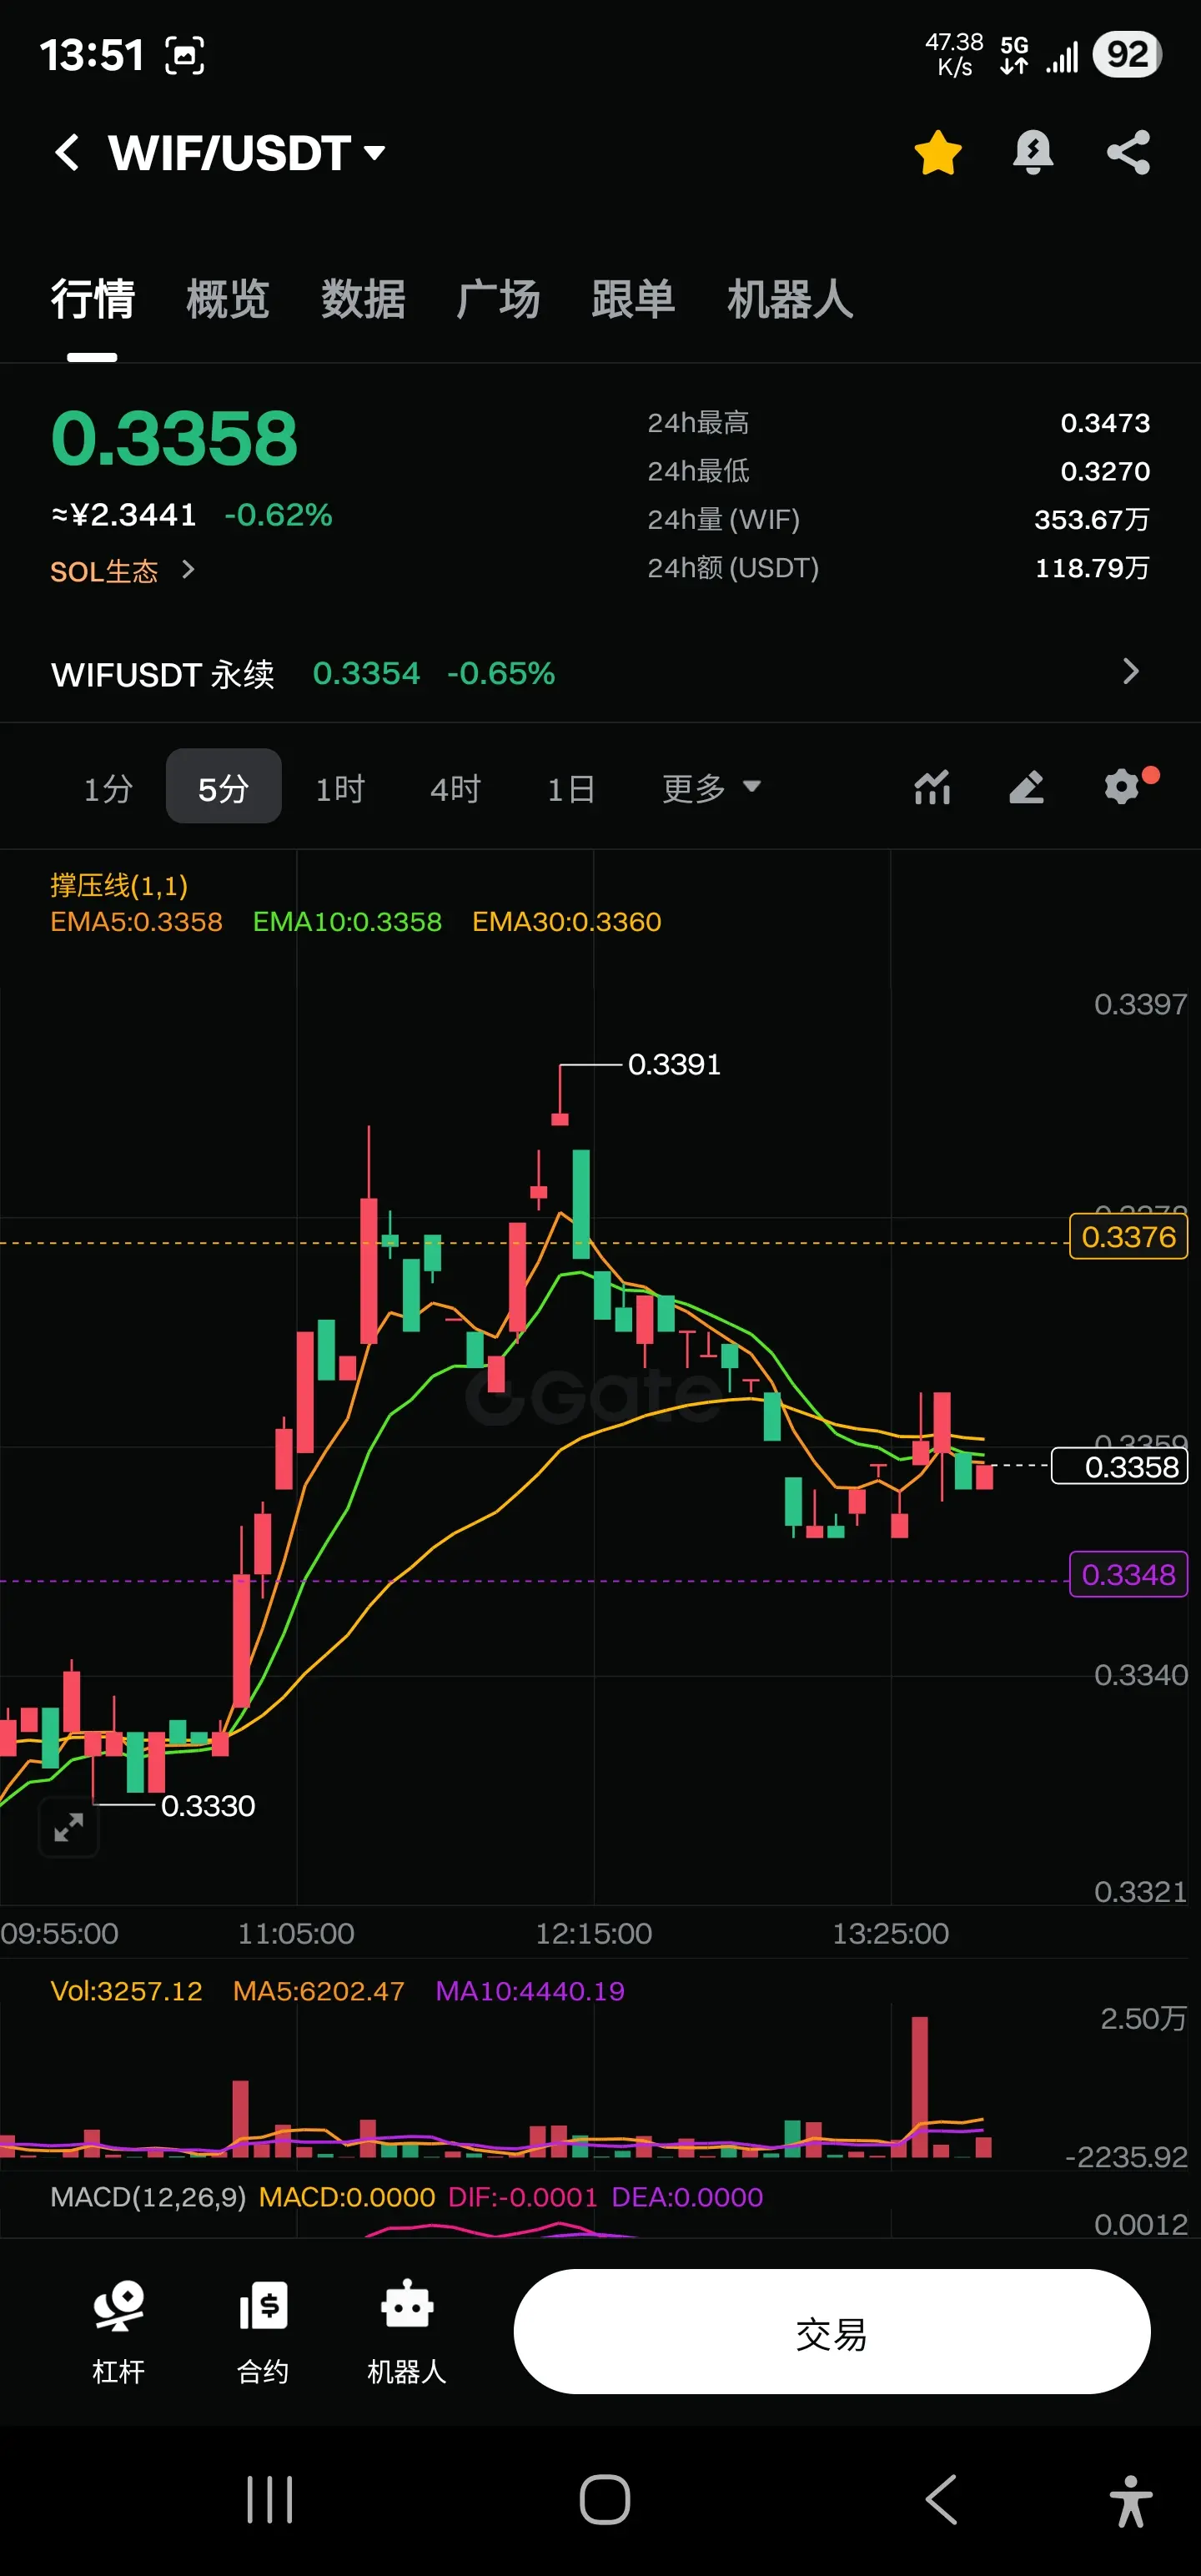Tap the accessibility shortcut icon
The width and height of the screenshot is (1201, 2576).
[1131, 2501]
